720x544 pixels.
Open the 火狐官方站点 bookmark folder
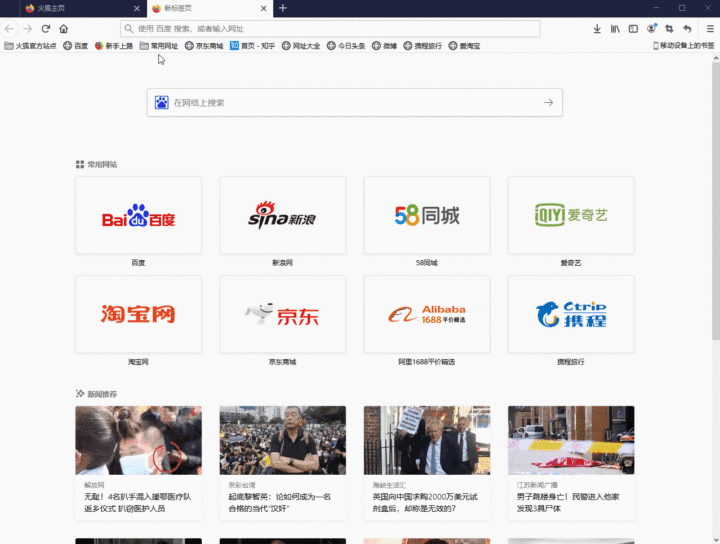point(30,46)
